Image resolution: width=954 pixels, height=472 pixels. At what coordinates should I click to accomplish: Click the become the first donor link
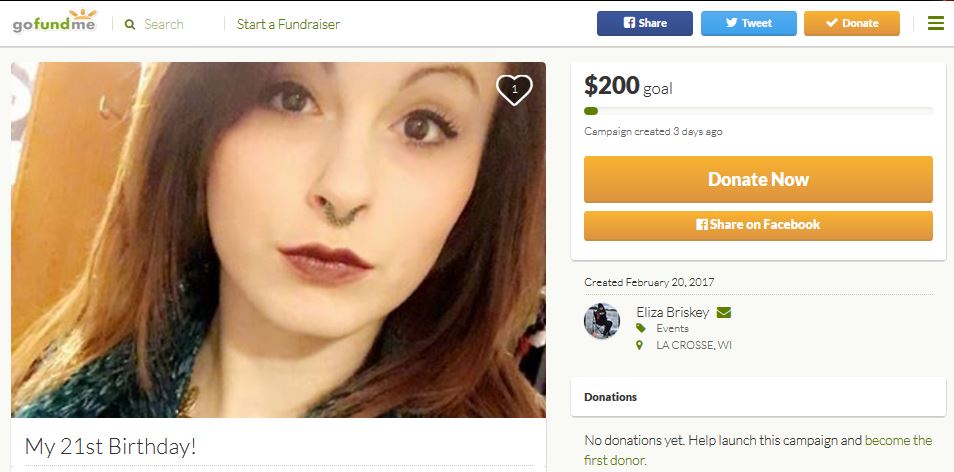pyautogui.click(x=757, y=450)
